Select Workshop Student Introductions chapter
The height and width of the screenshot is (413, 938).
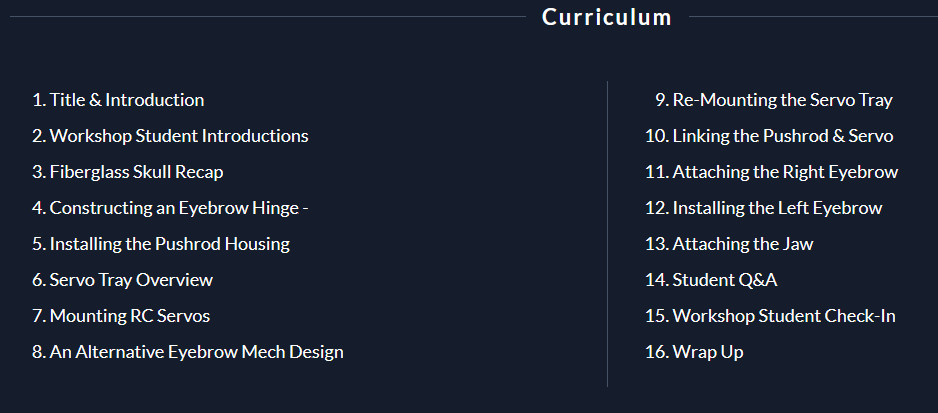pyautogui.click(x=170, y=136)
